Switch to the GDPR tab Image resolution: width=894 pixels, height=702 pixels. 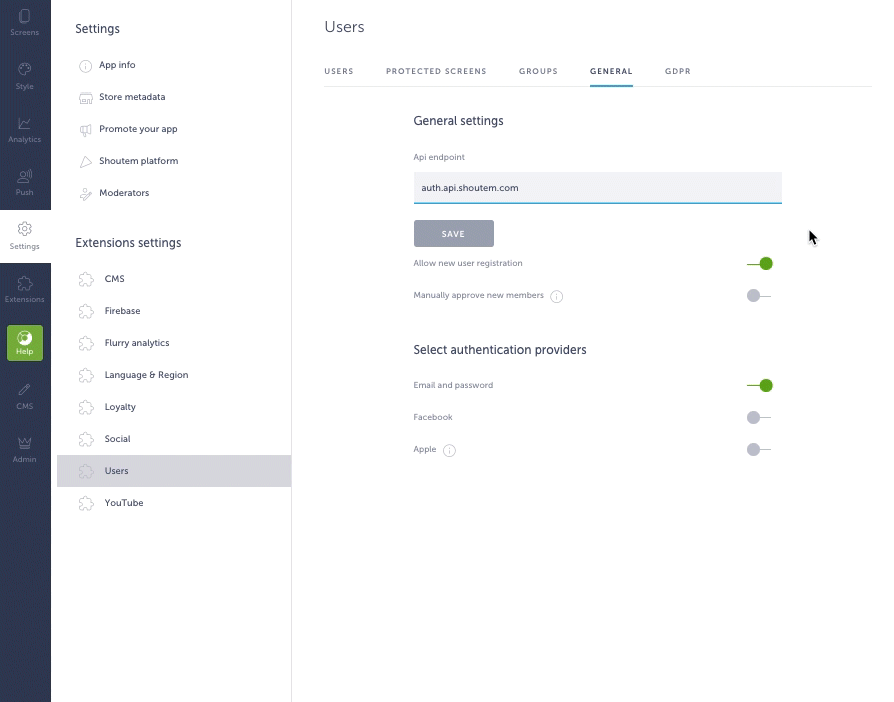pos(677,72)
